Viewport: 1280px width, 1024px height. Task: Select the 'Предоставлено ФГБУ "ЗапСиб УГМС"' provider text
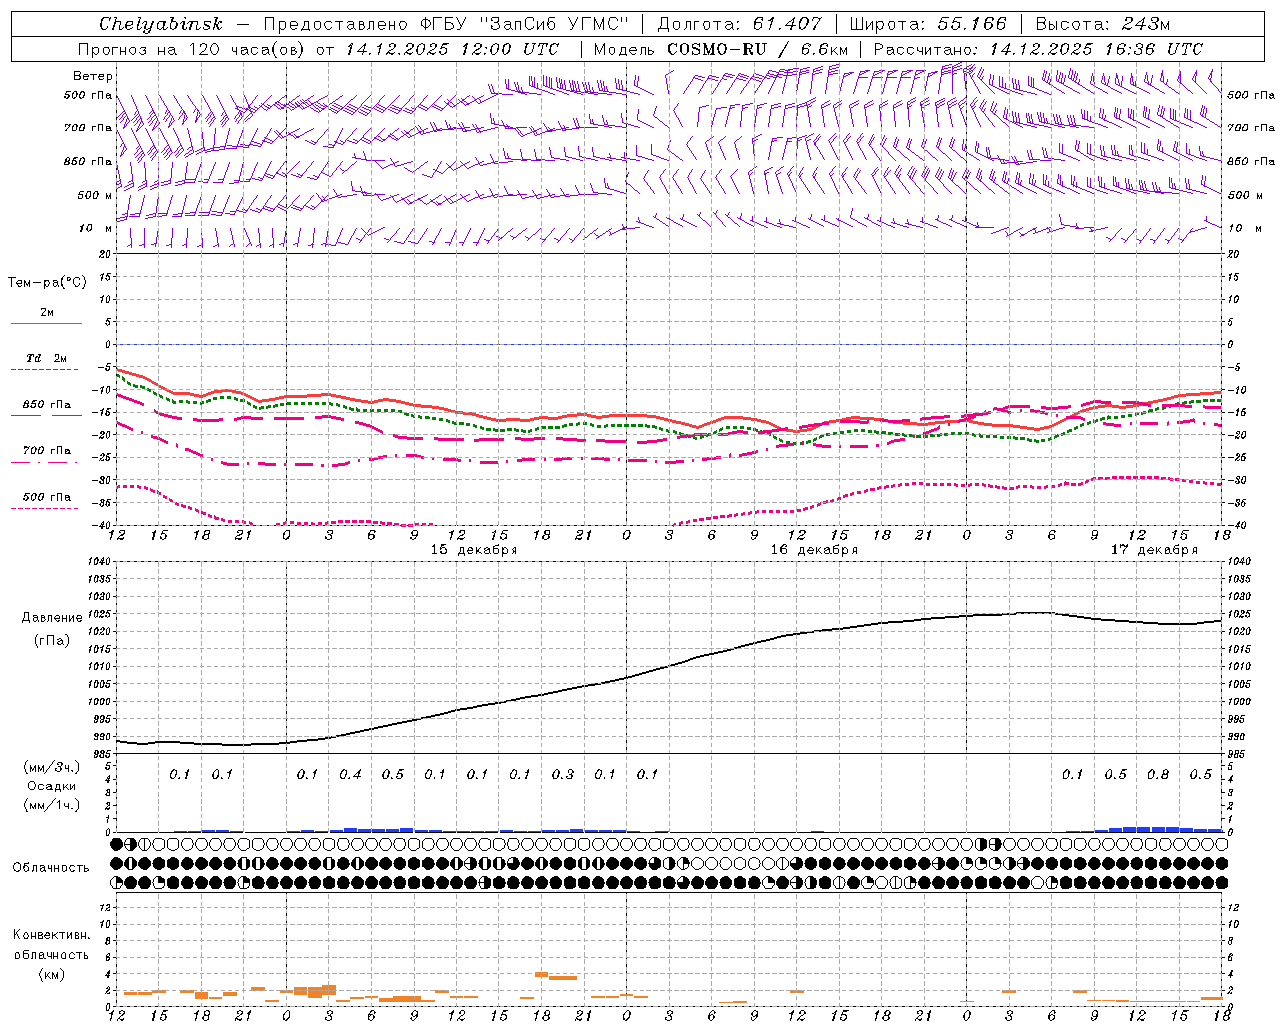(446, 24)
